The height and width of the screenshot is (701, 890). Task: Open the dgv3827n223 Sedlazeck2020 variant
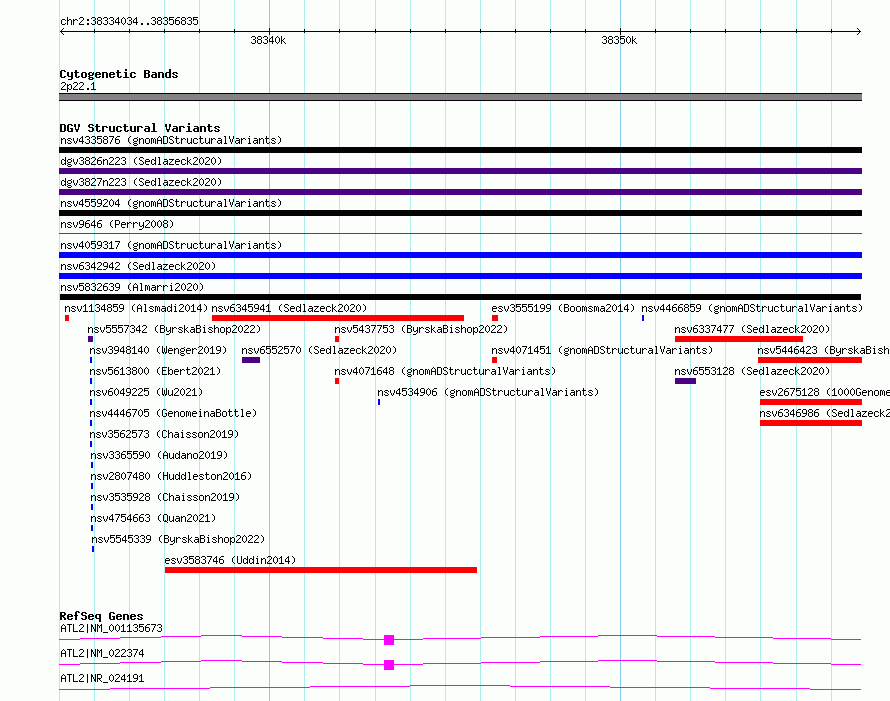(x=141, y=182)
